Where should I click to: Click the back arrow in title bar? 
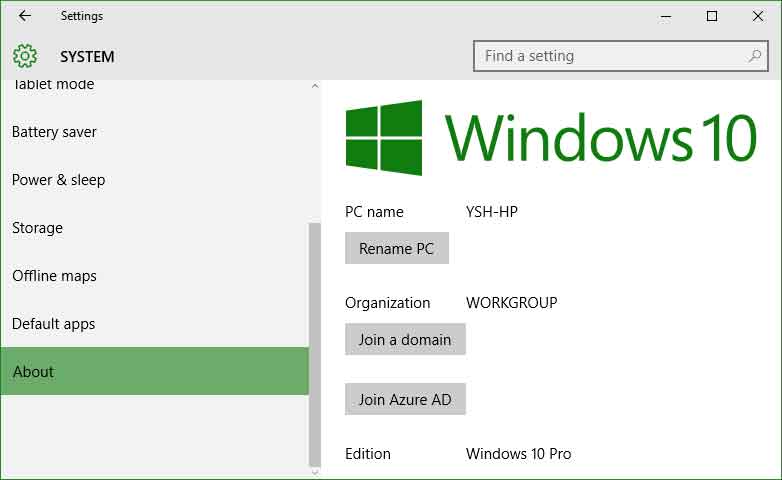pyautogui.click(x=25, y=16)
